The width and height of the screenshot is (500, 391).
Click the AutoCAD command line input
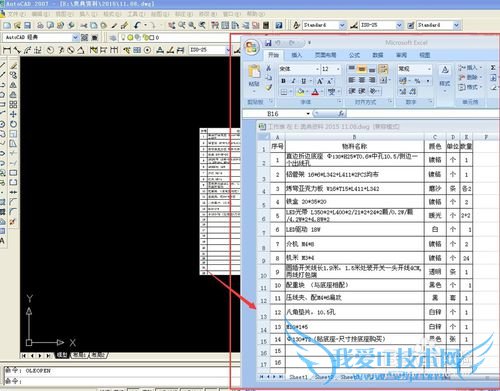click(122, 381)
